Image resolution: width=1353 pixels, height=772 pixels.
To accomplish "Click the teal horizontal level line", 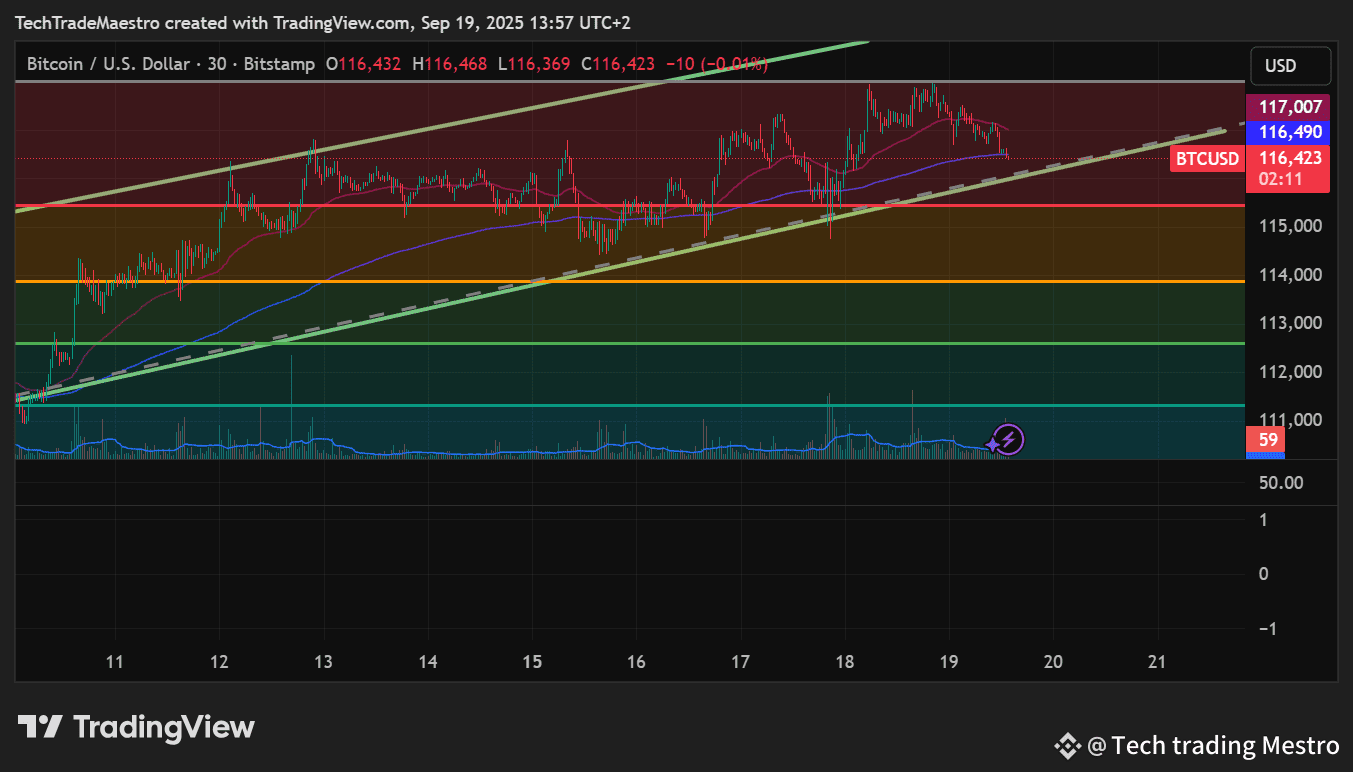I will click(x=630, y=405).
